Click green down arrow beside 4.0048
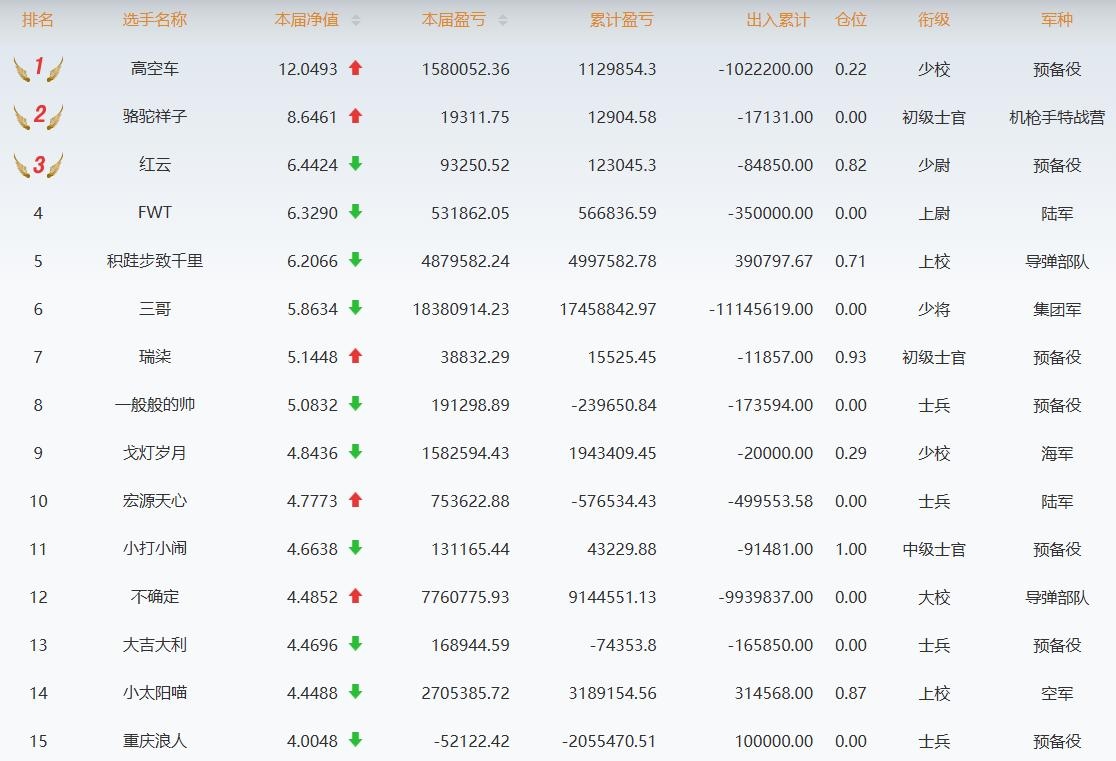Image resolution: width=1116 pixels, height=761 pixels. coord(355,740)
